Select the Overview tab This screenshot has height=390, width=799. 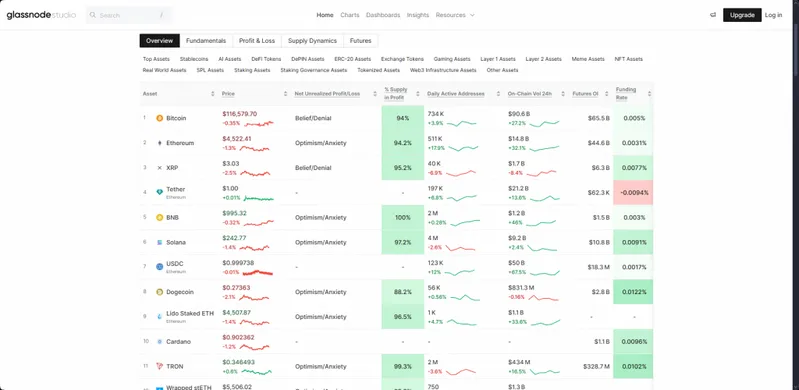159,41
